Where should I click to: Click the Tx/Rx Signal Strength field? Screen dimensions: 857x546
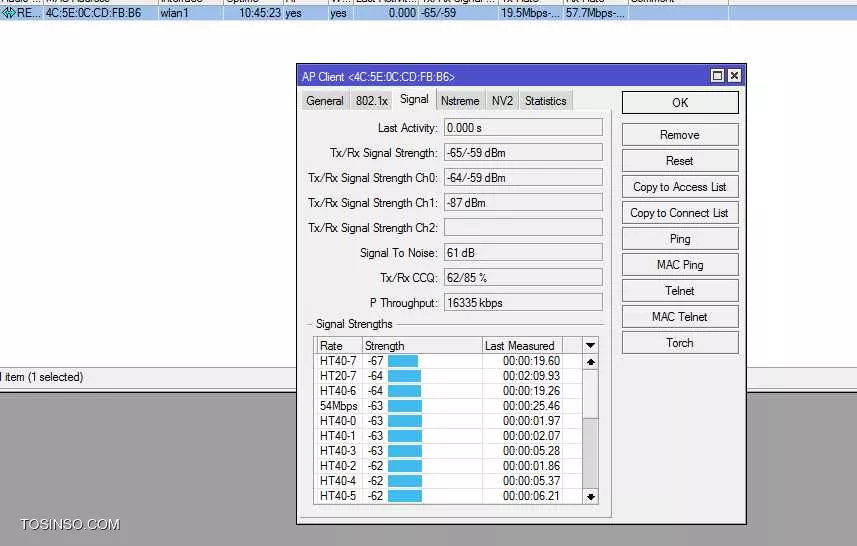pos(523,152)
